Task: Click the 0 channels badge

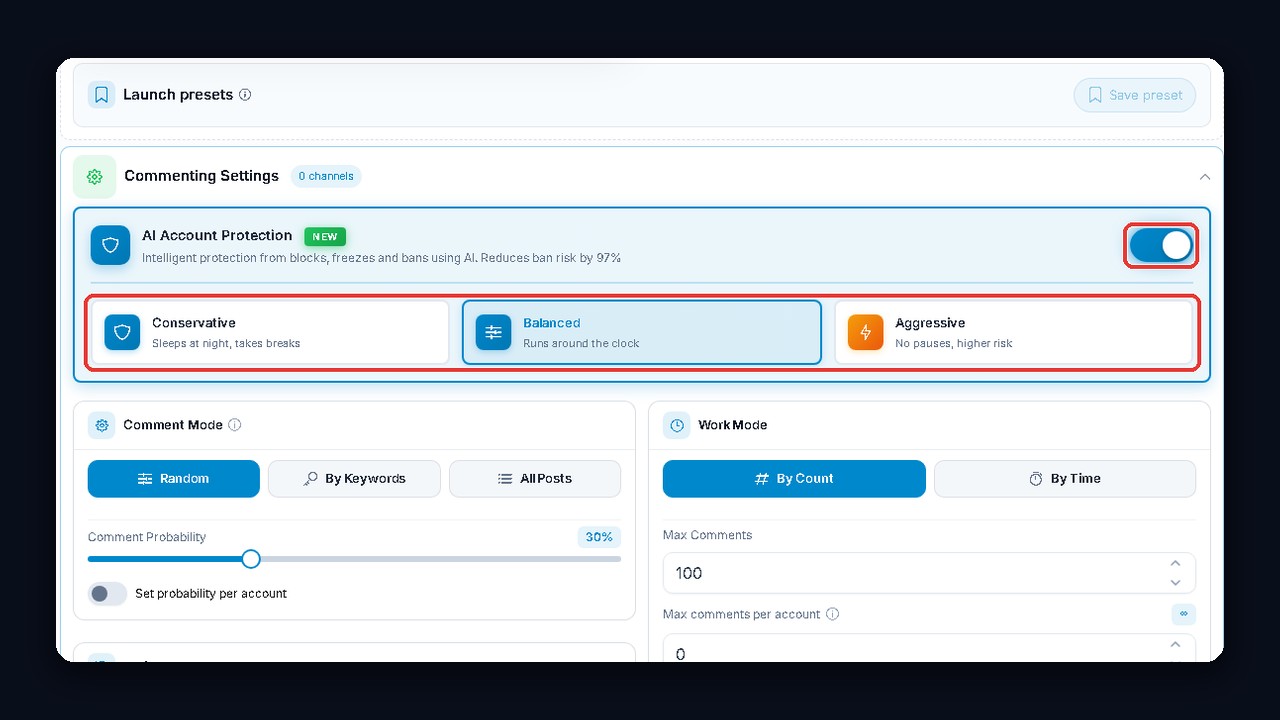Action: pos(326,177)
